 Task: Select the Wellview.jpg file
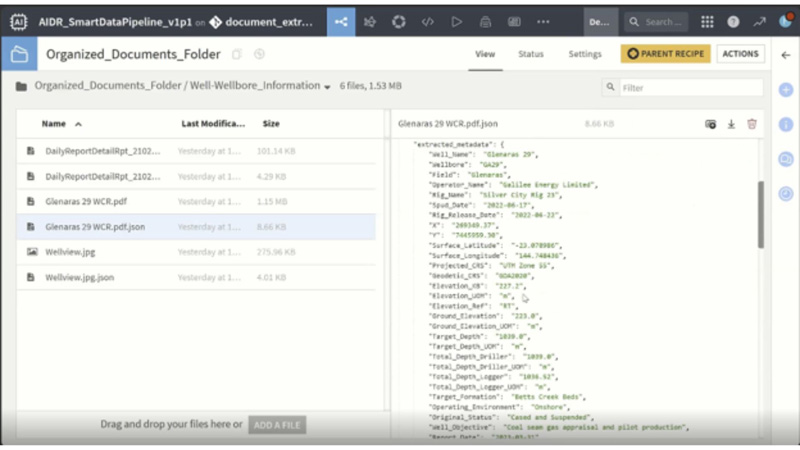(196, 252)
